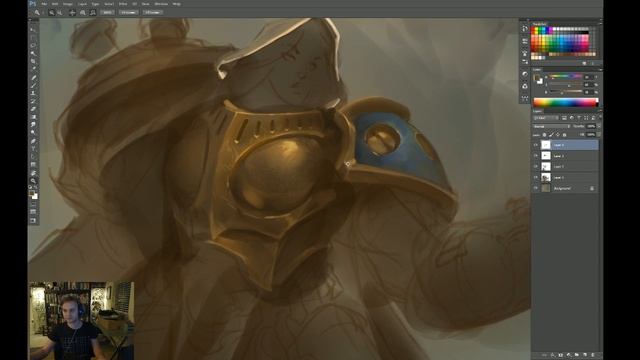Click the Fit Screen button

pos(129,13)
